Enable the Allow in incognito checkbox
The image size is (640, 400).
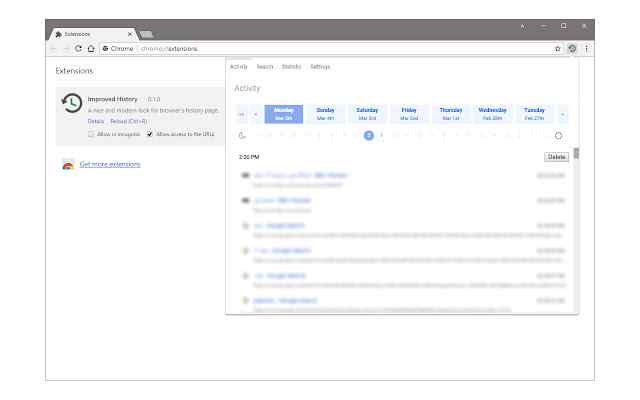(x=91, y=134)
